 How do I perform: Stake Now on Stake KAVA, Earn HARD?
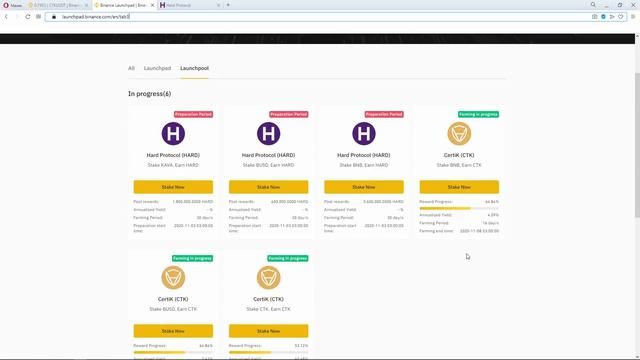point(173,187)
